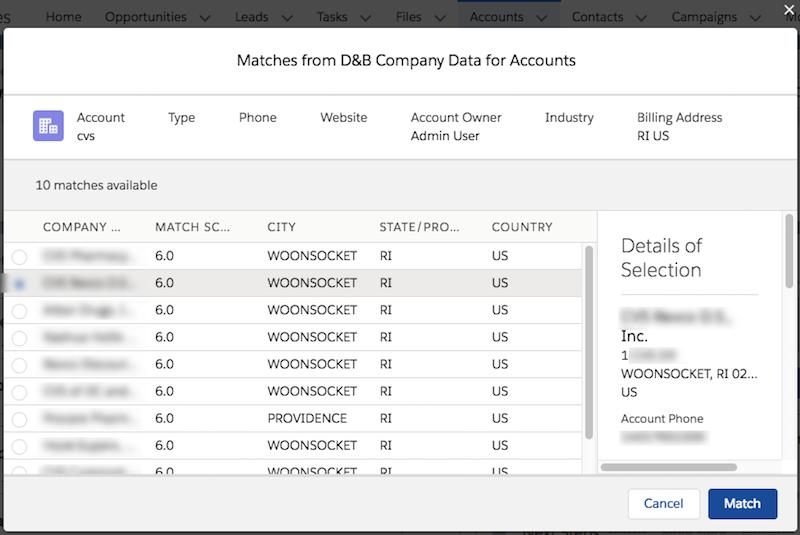
Task: Select the PROVIDENCE row radio button
Action: point(19,419)
